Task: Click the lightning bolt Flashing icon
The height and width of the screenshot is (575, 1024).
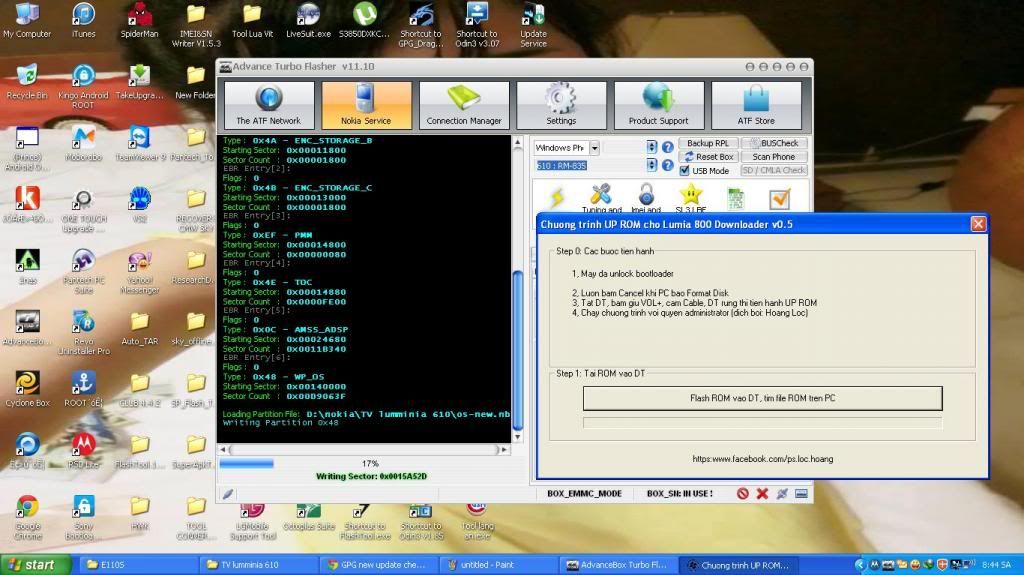Action: (557, 198)
